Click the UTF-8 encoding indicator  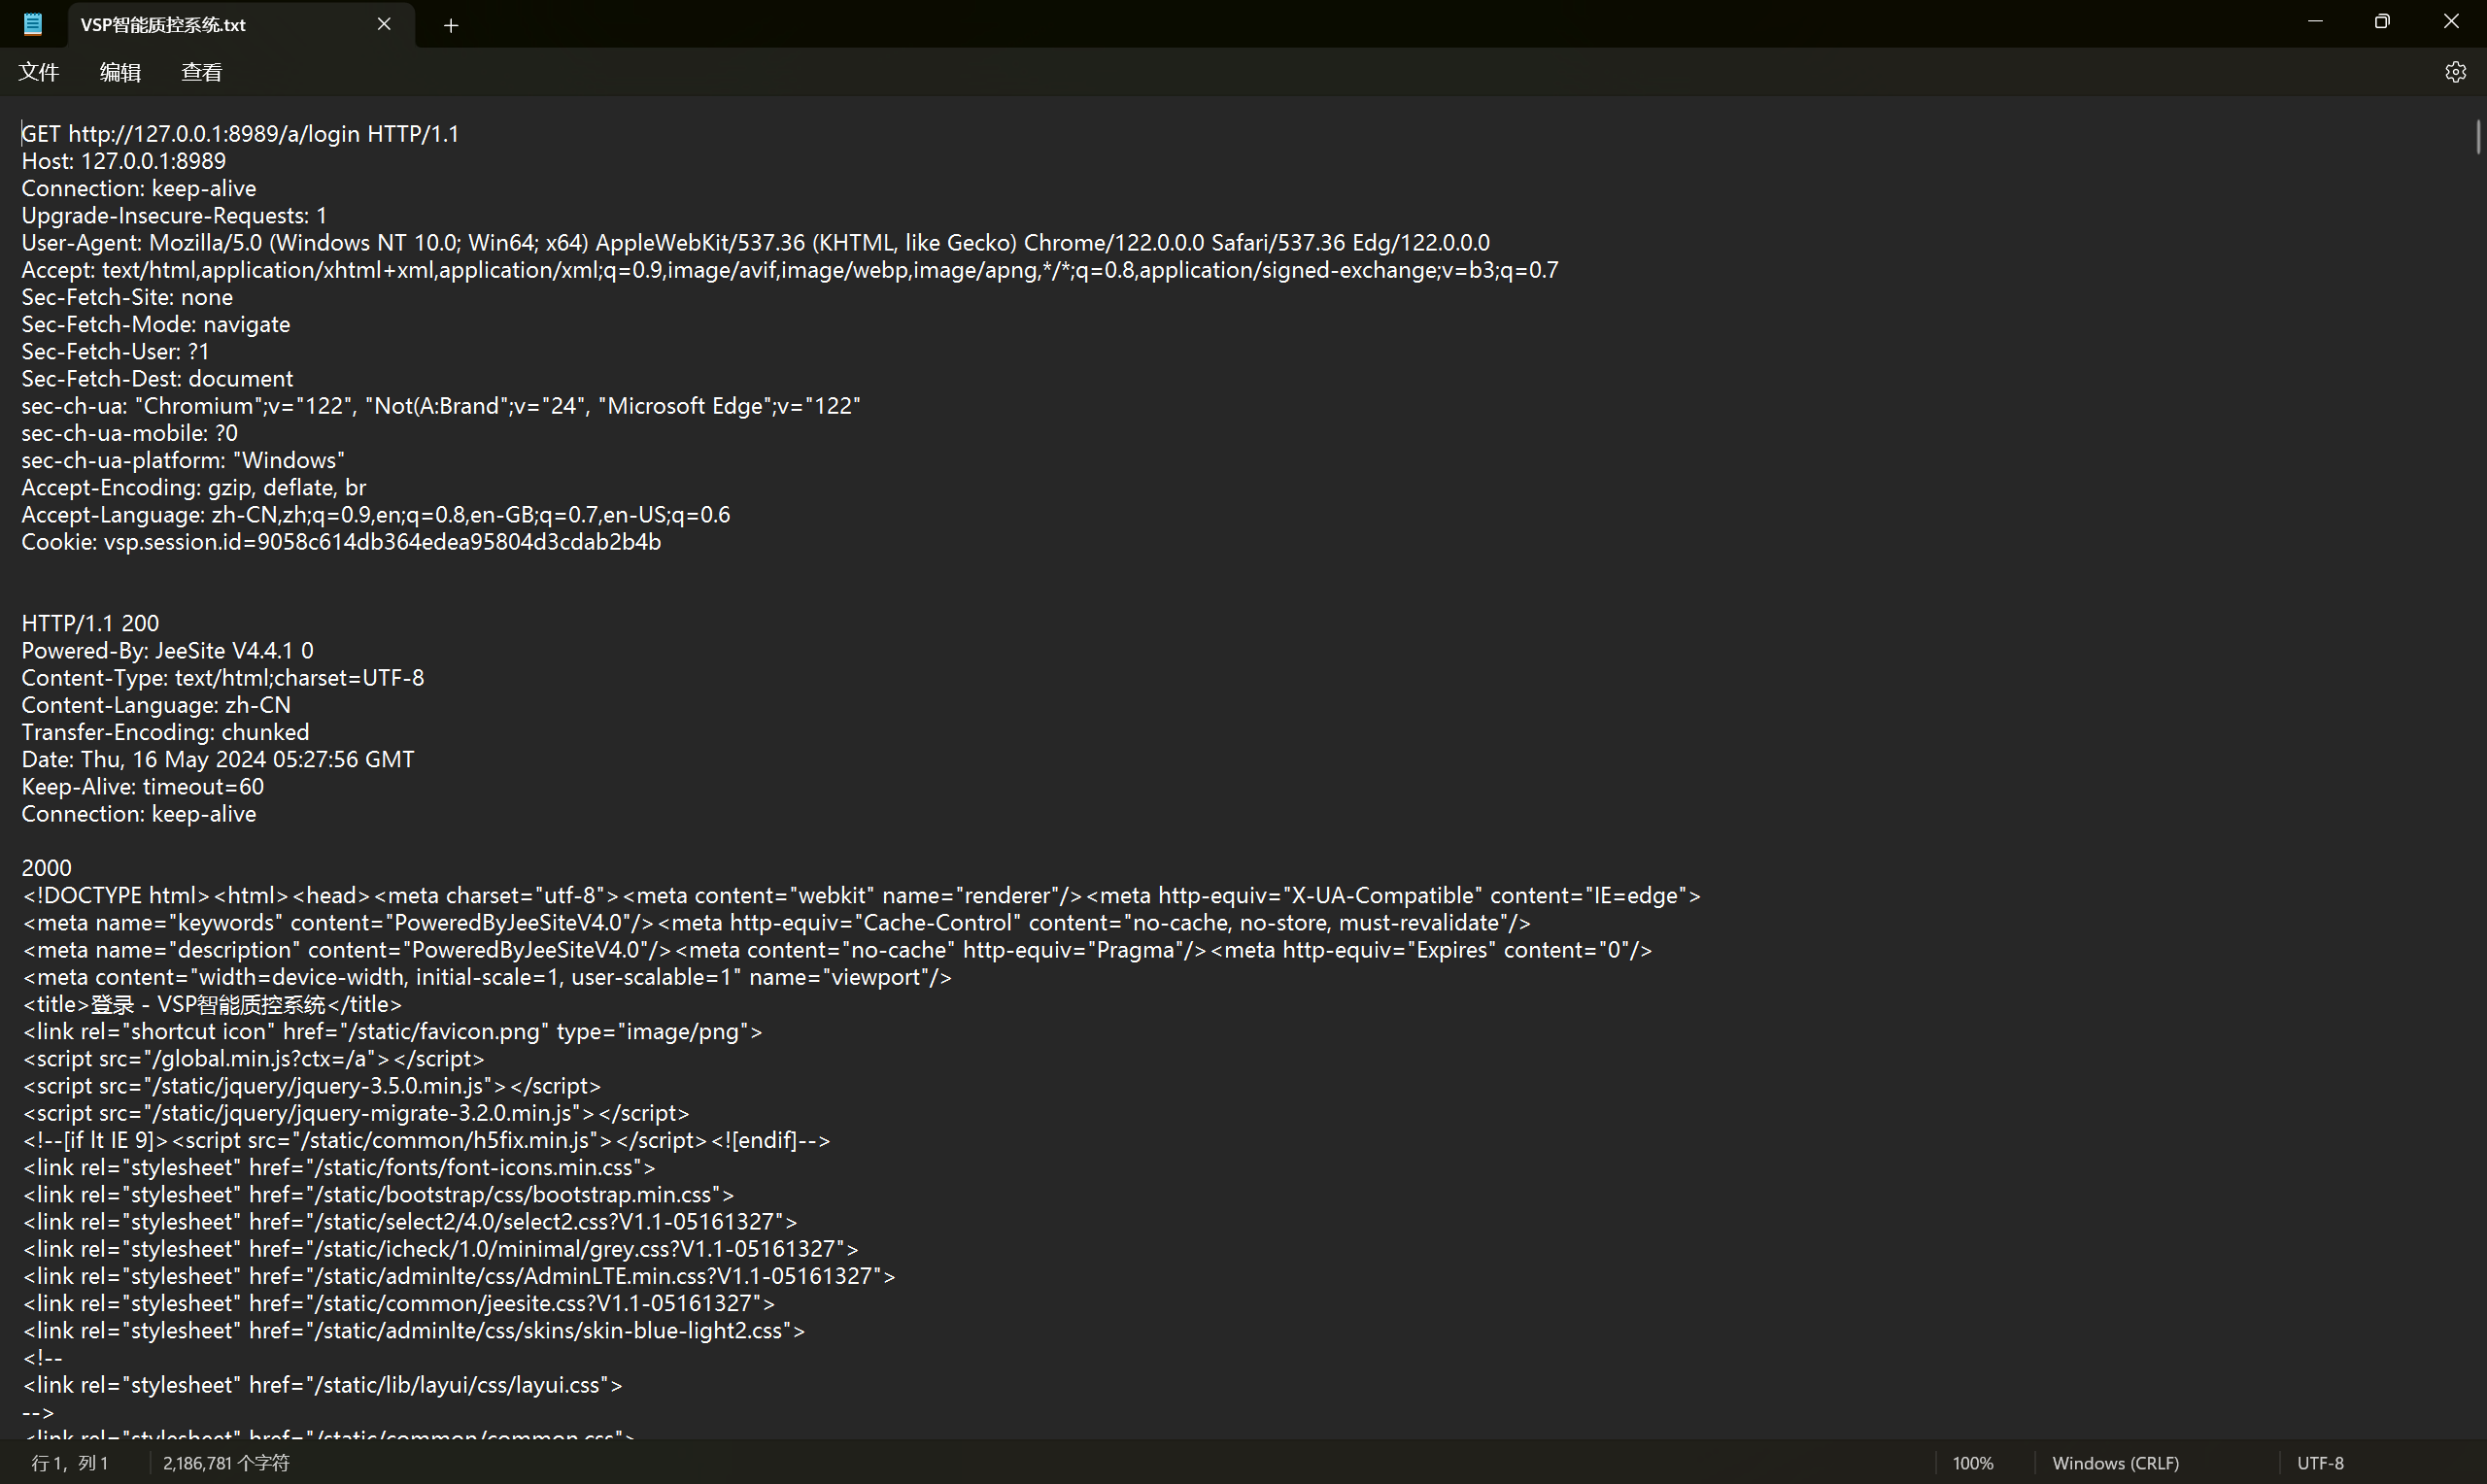[2320, 1463]
